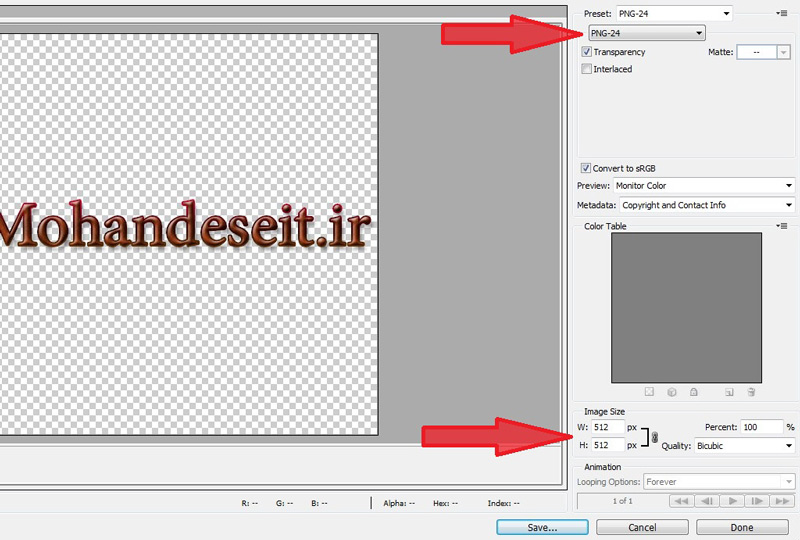Viewport: 800px width, 540px height.
Task: Click the 'Animation' section label
Action: [603, 467]
